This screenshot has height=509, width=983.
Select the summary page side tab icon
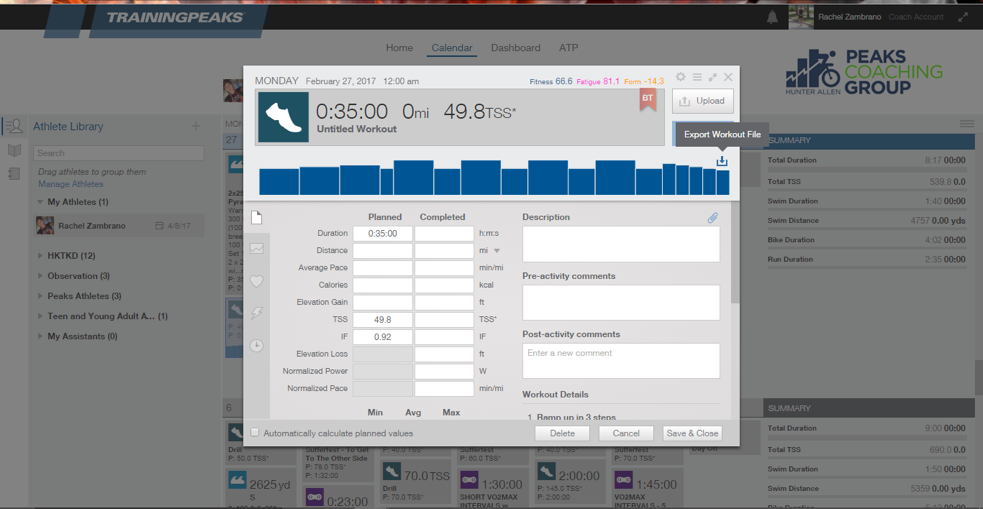(256, 218)
